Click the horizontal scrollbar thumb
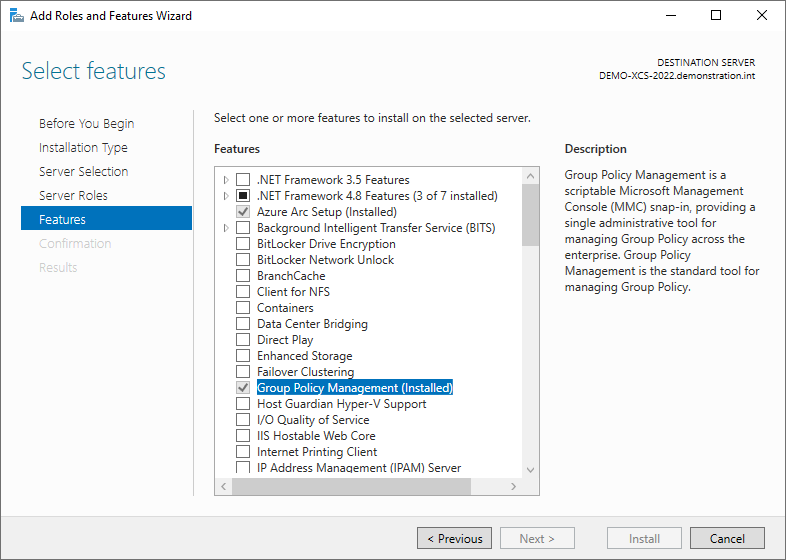786x560 pixels. tap(351, 486)
